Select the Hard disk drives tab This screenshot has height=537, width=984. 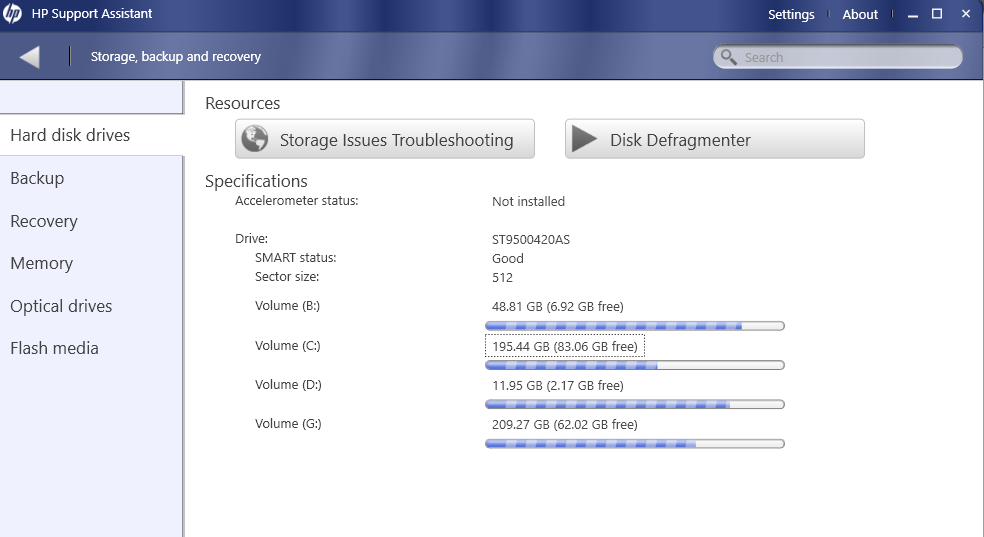pos(92,135)
